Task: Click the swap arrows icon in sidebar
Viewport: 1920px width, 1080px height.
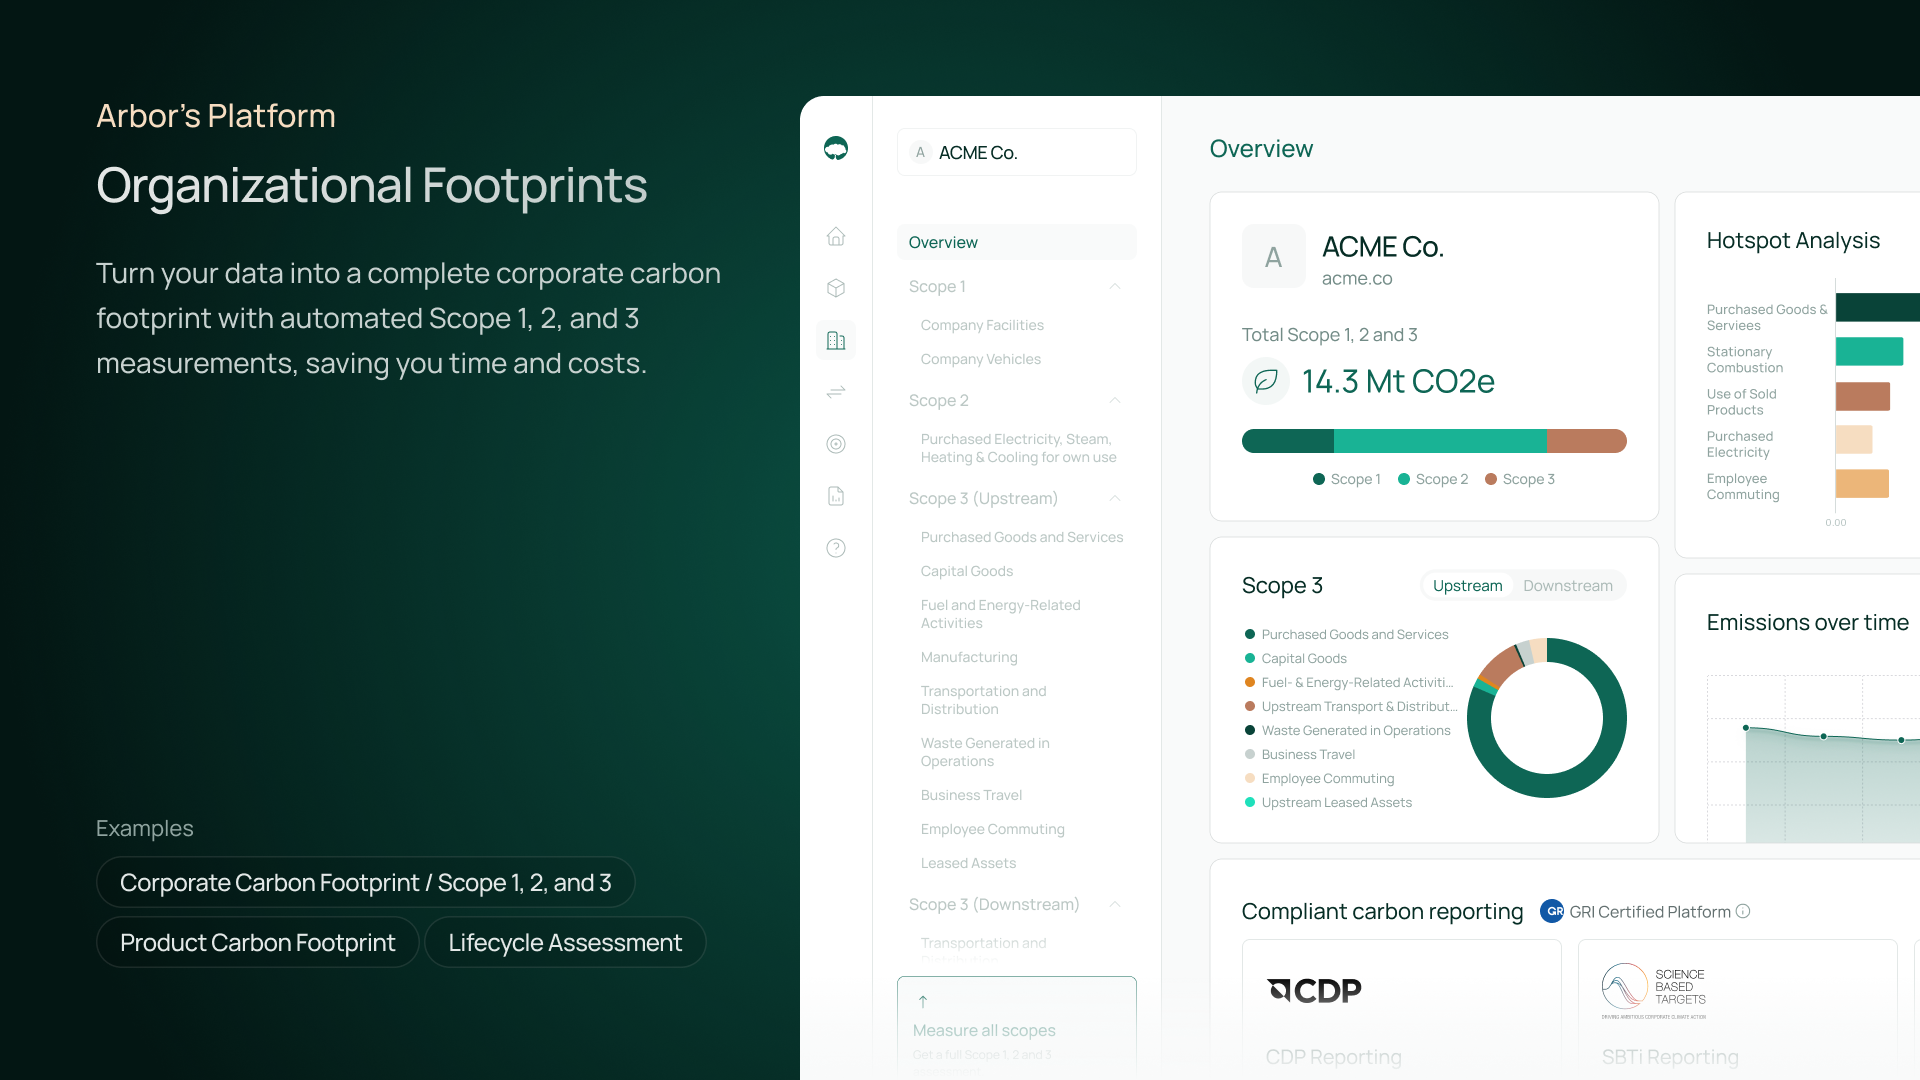Action: coord(836,392)
